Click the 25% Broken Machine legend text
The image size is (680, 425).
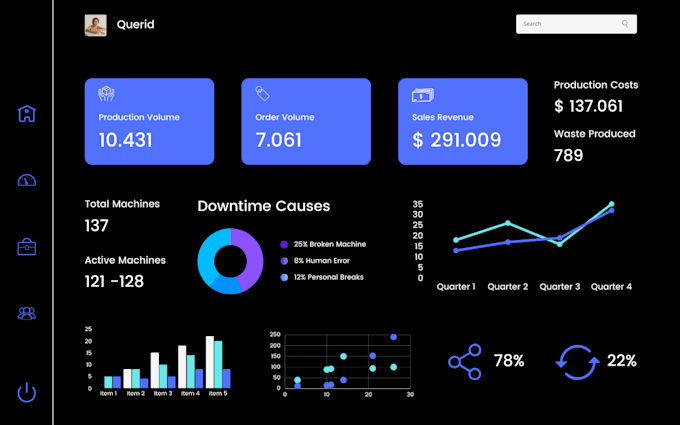pyautogui.click(x=330, y=245)
